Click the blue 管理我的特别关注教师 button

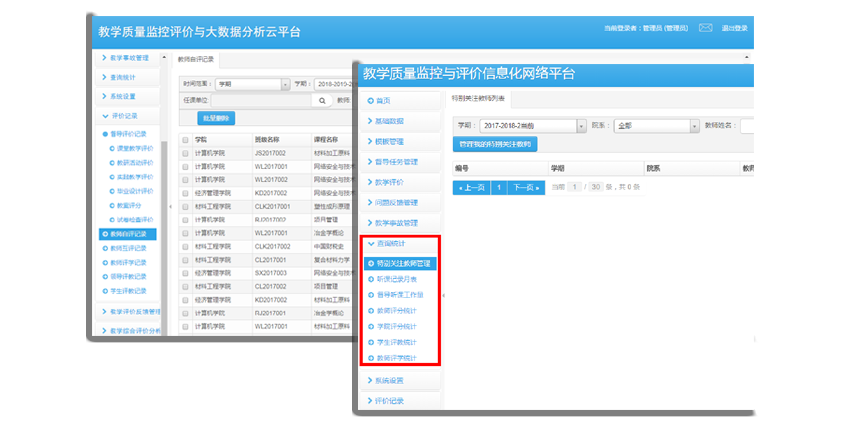pos(495,145)
